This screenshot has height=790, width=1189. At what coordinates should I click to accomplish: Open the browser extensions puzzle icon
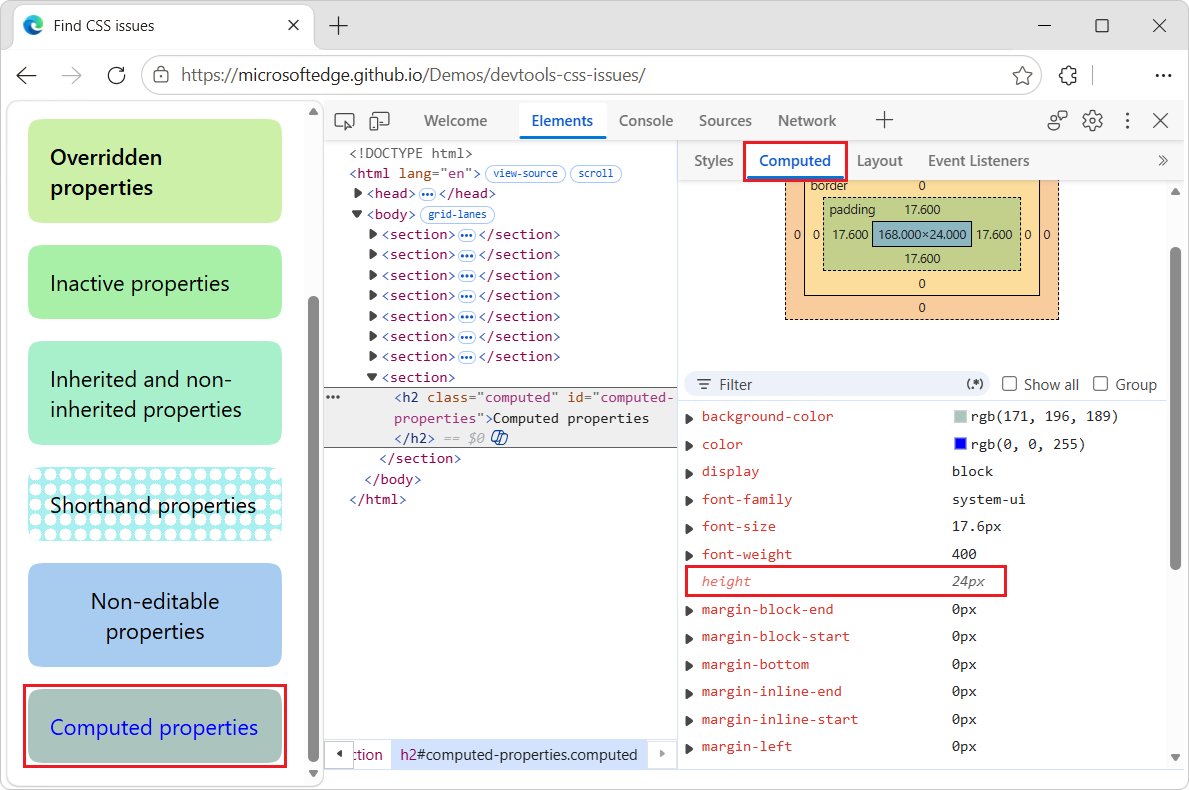(x=1068, y=75)
